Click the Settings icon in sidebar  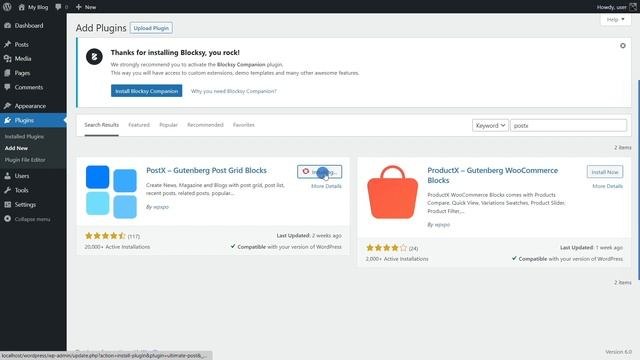click(x=7, y=204)
